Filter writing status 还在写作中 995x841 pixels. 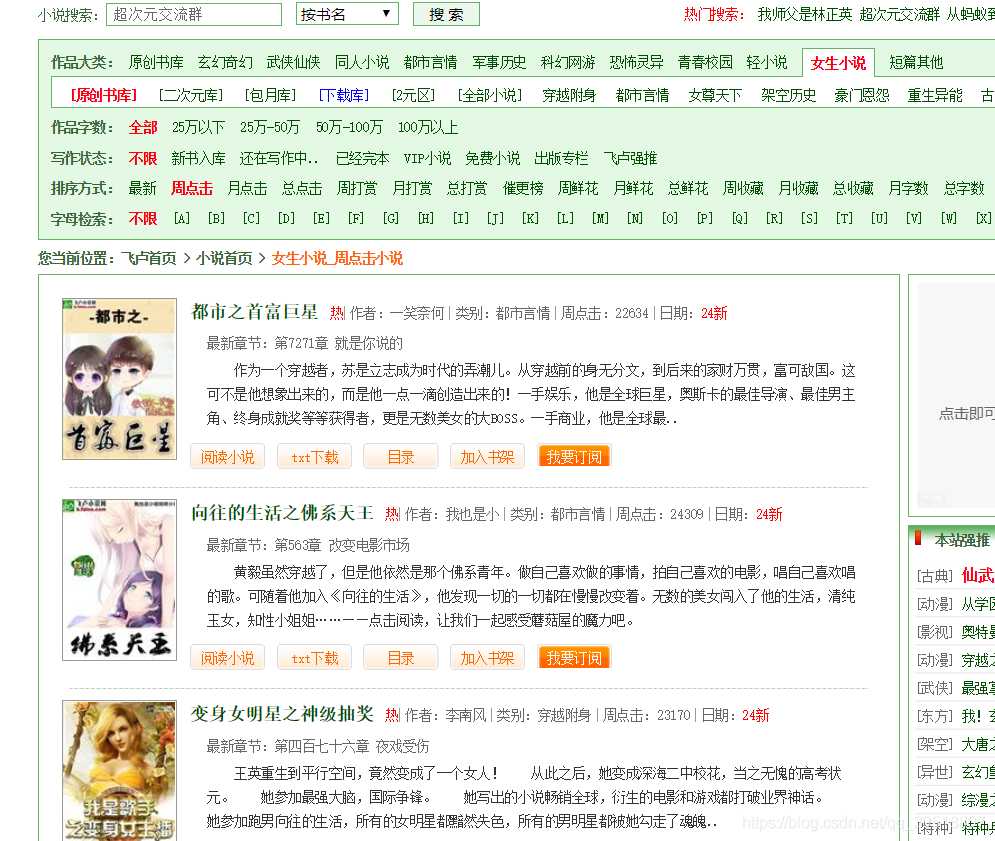tap(279, 158)
